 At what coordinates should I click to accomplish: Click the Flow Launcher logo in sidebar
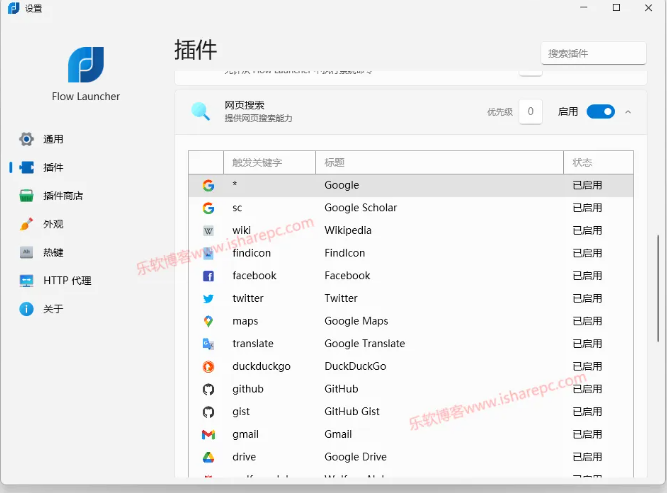pos(86,65)
